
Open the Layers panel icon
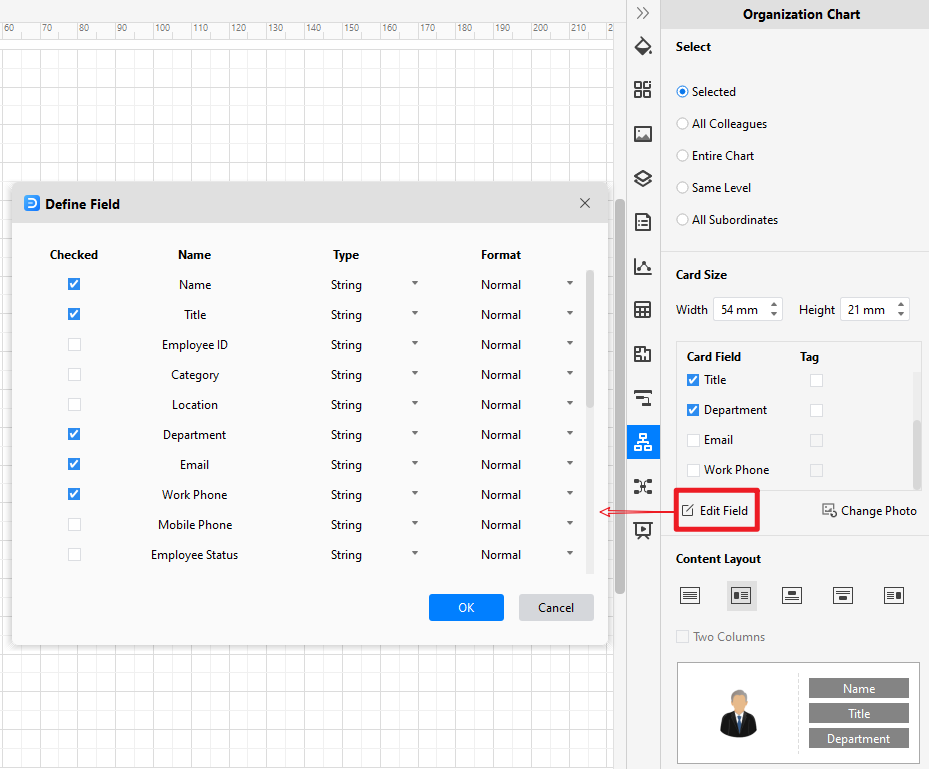[643, 178]
